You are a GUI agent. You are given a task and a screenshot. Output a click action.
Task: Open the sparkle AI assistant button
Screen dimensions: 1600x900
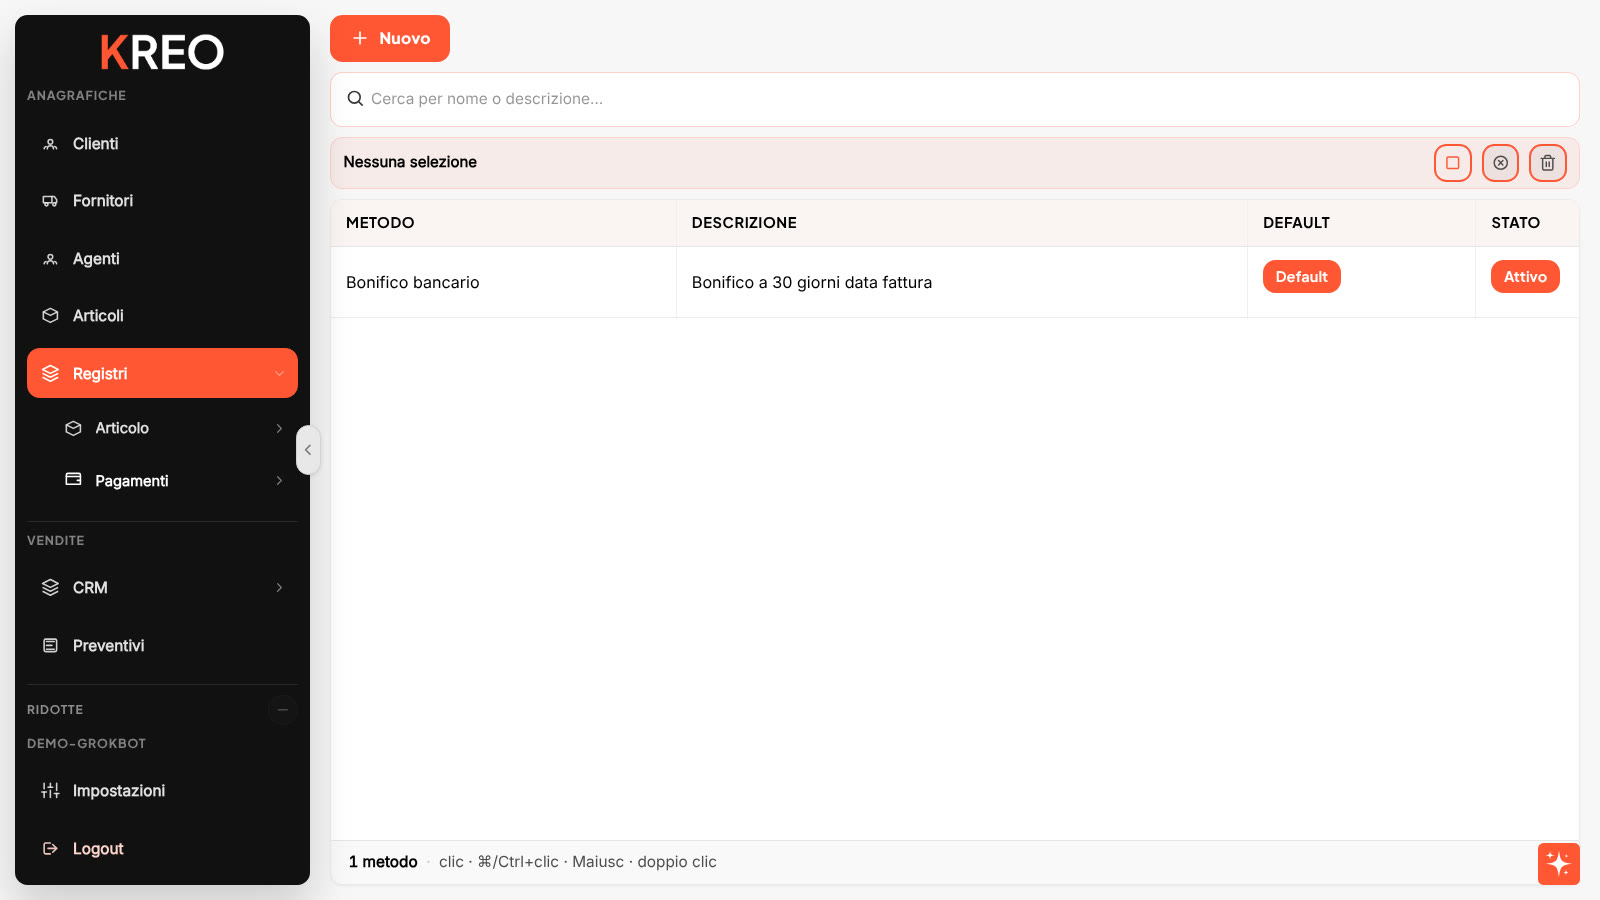(1559, 864)
